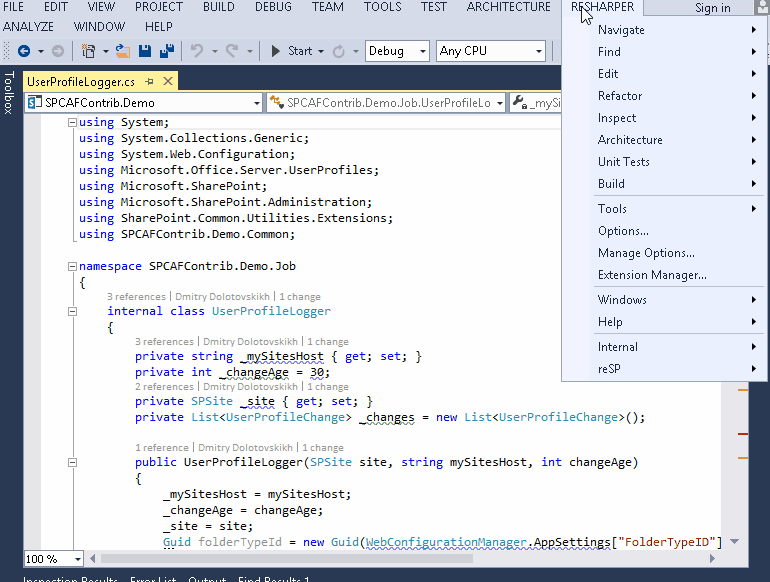The height and width of the screenshot is (582, 770).
Task: Open the Any CPU platform dropdown
Action: tap(539, 51)
